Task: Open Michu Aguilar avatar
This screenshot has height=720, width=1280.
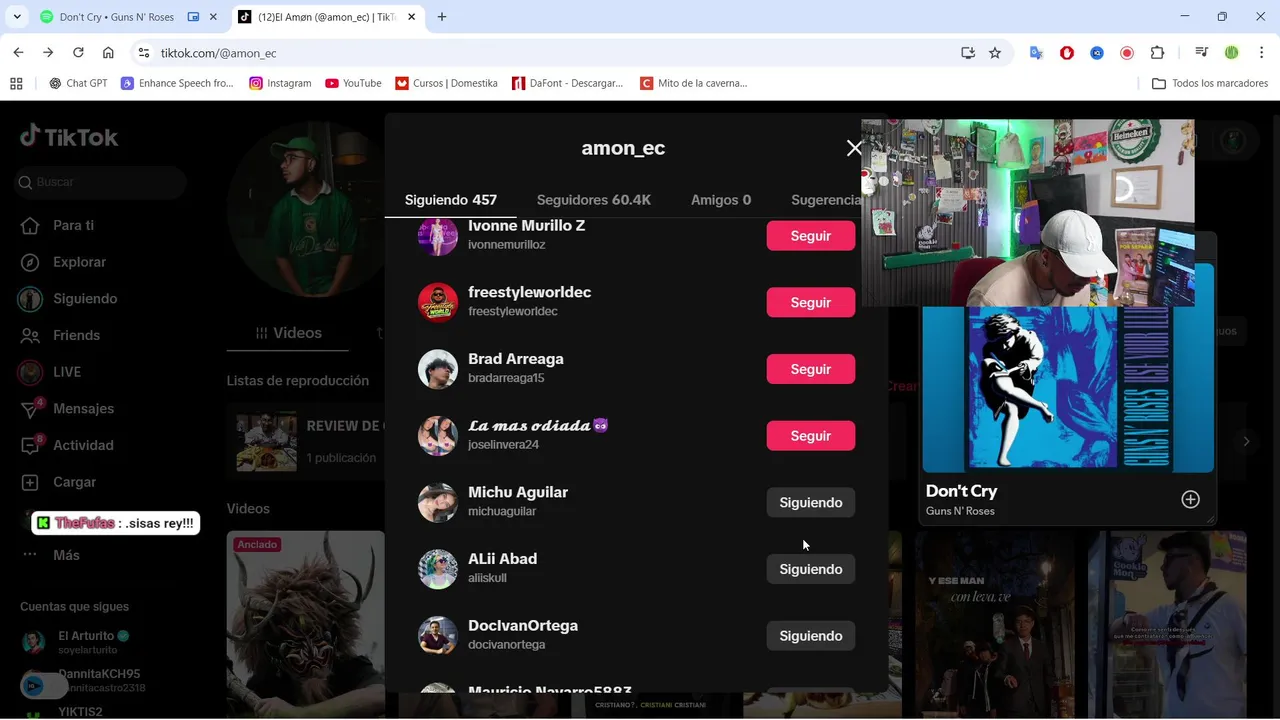Action: tap(437, 502)
